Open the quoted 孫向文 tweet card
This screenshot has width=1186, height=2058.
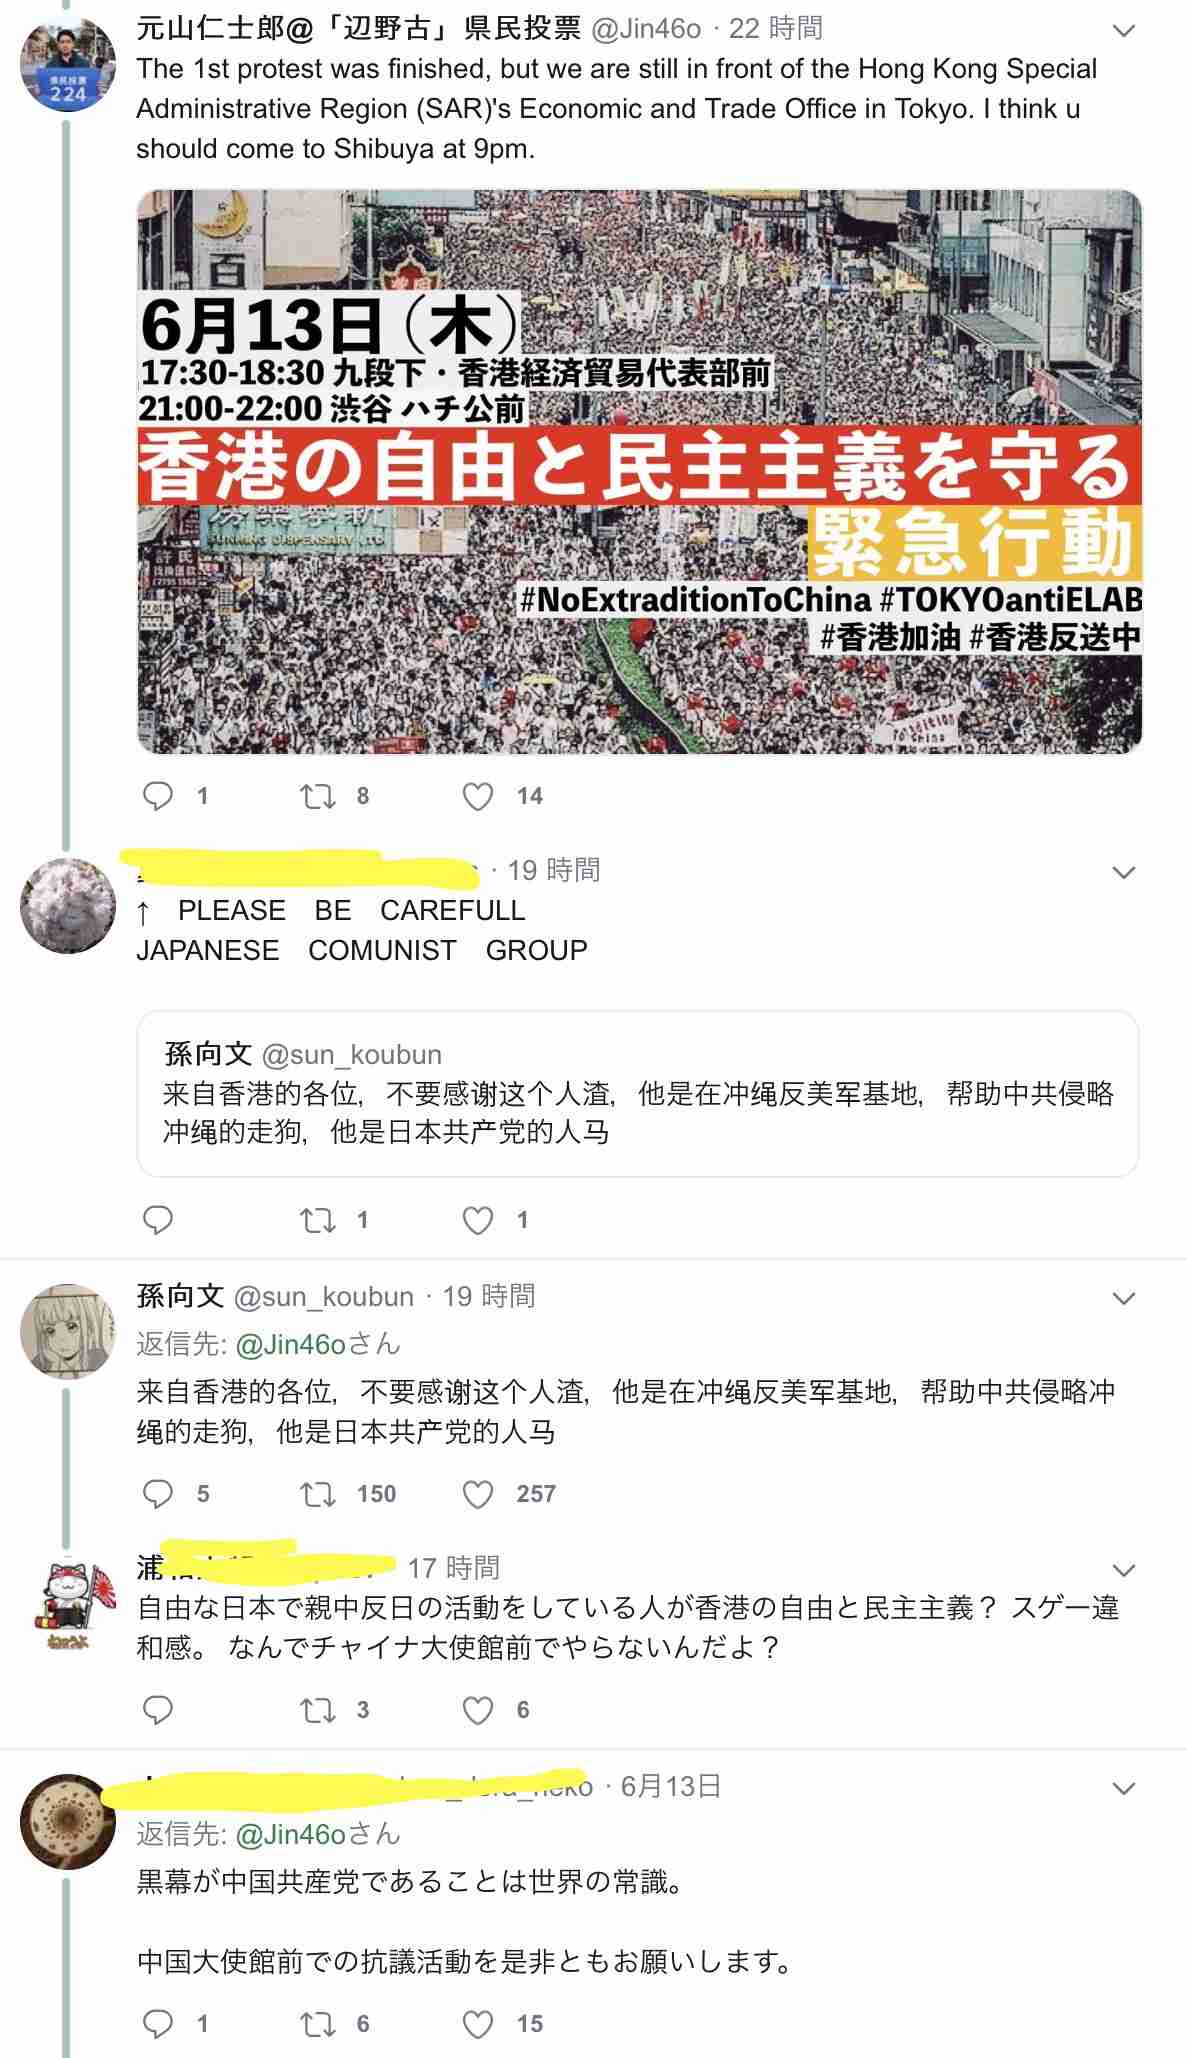click(x=638, y=1094)
